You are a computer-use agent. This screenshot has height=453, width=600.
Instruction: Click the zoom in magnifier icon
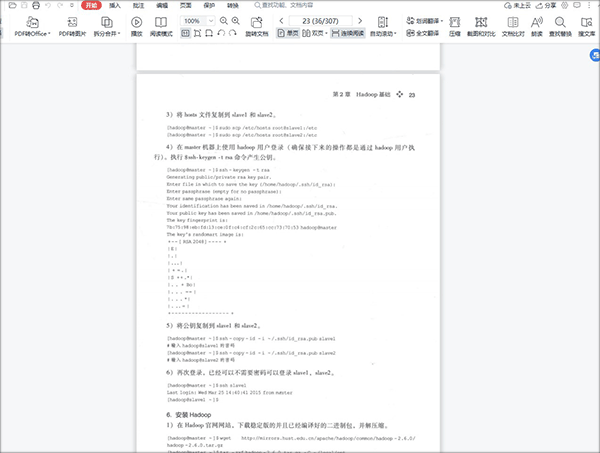coord(236,21)
